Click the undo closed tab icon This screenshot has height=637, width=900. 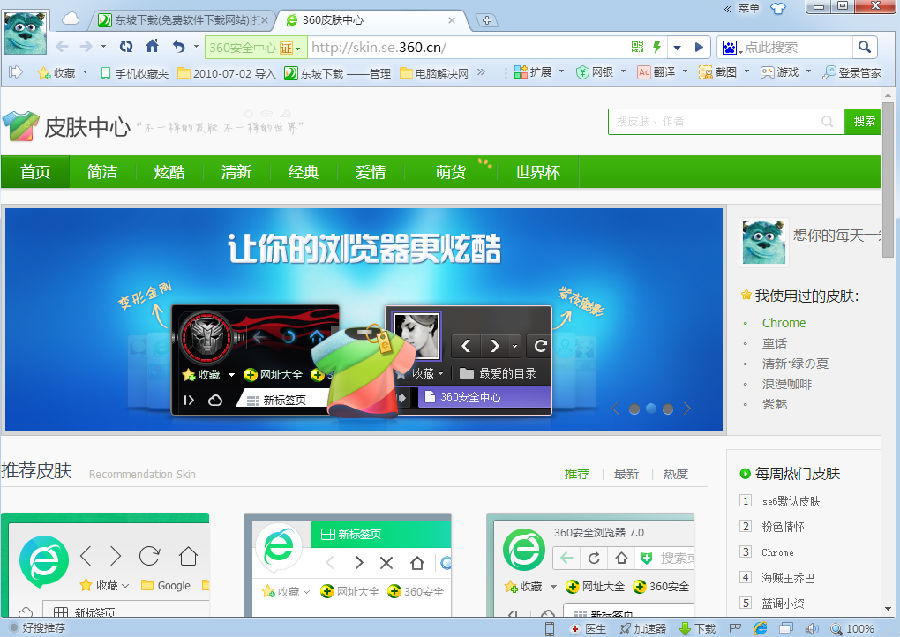[x=179, y=46]
